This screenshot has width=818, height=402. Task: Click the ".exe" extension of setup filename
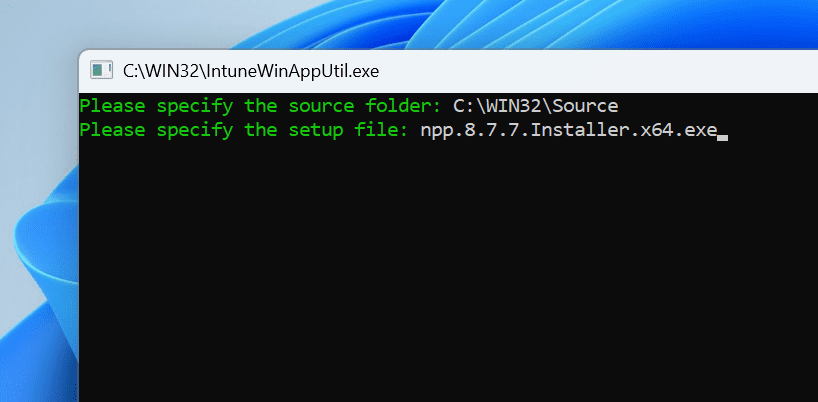[x=696, y=130]
